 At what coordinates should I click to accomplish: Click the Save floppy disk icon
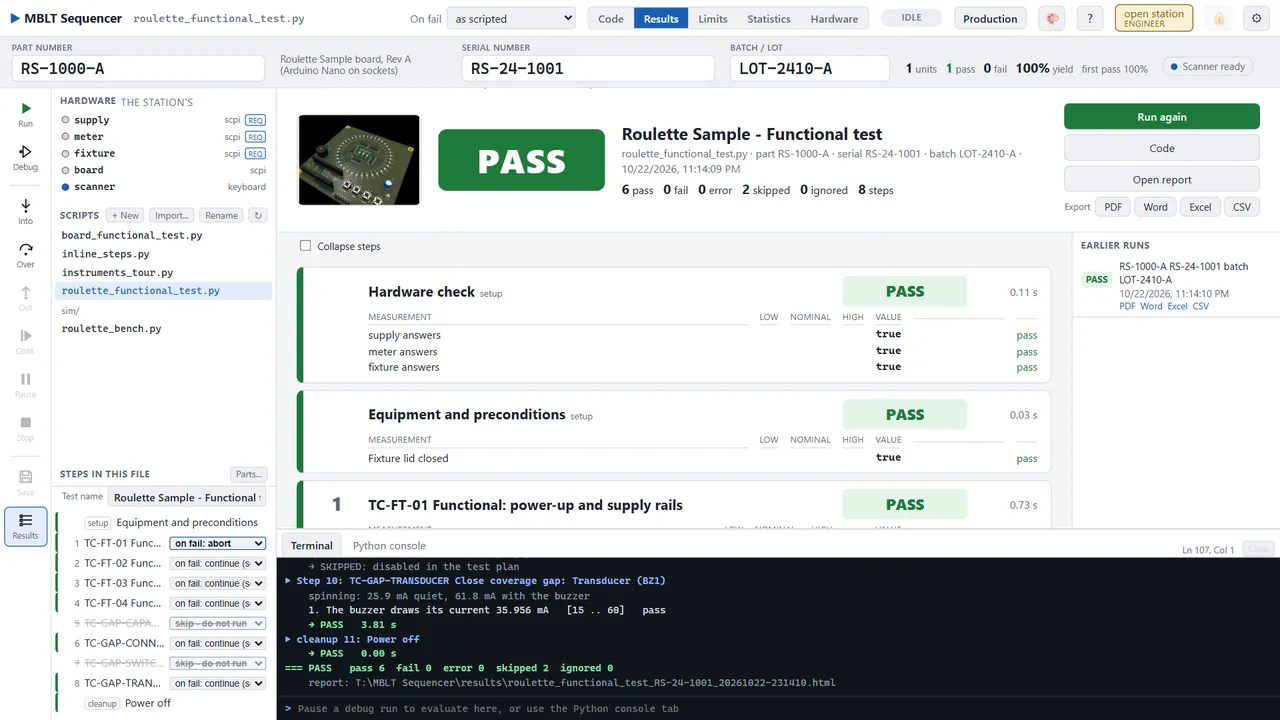25,483
